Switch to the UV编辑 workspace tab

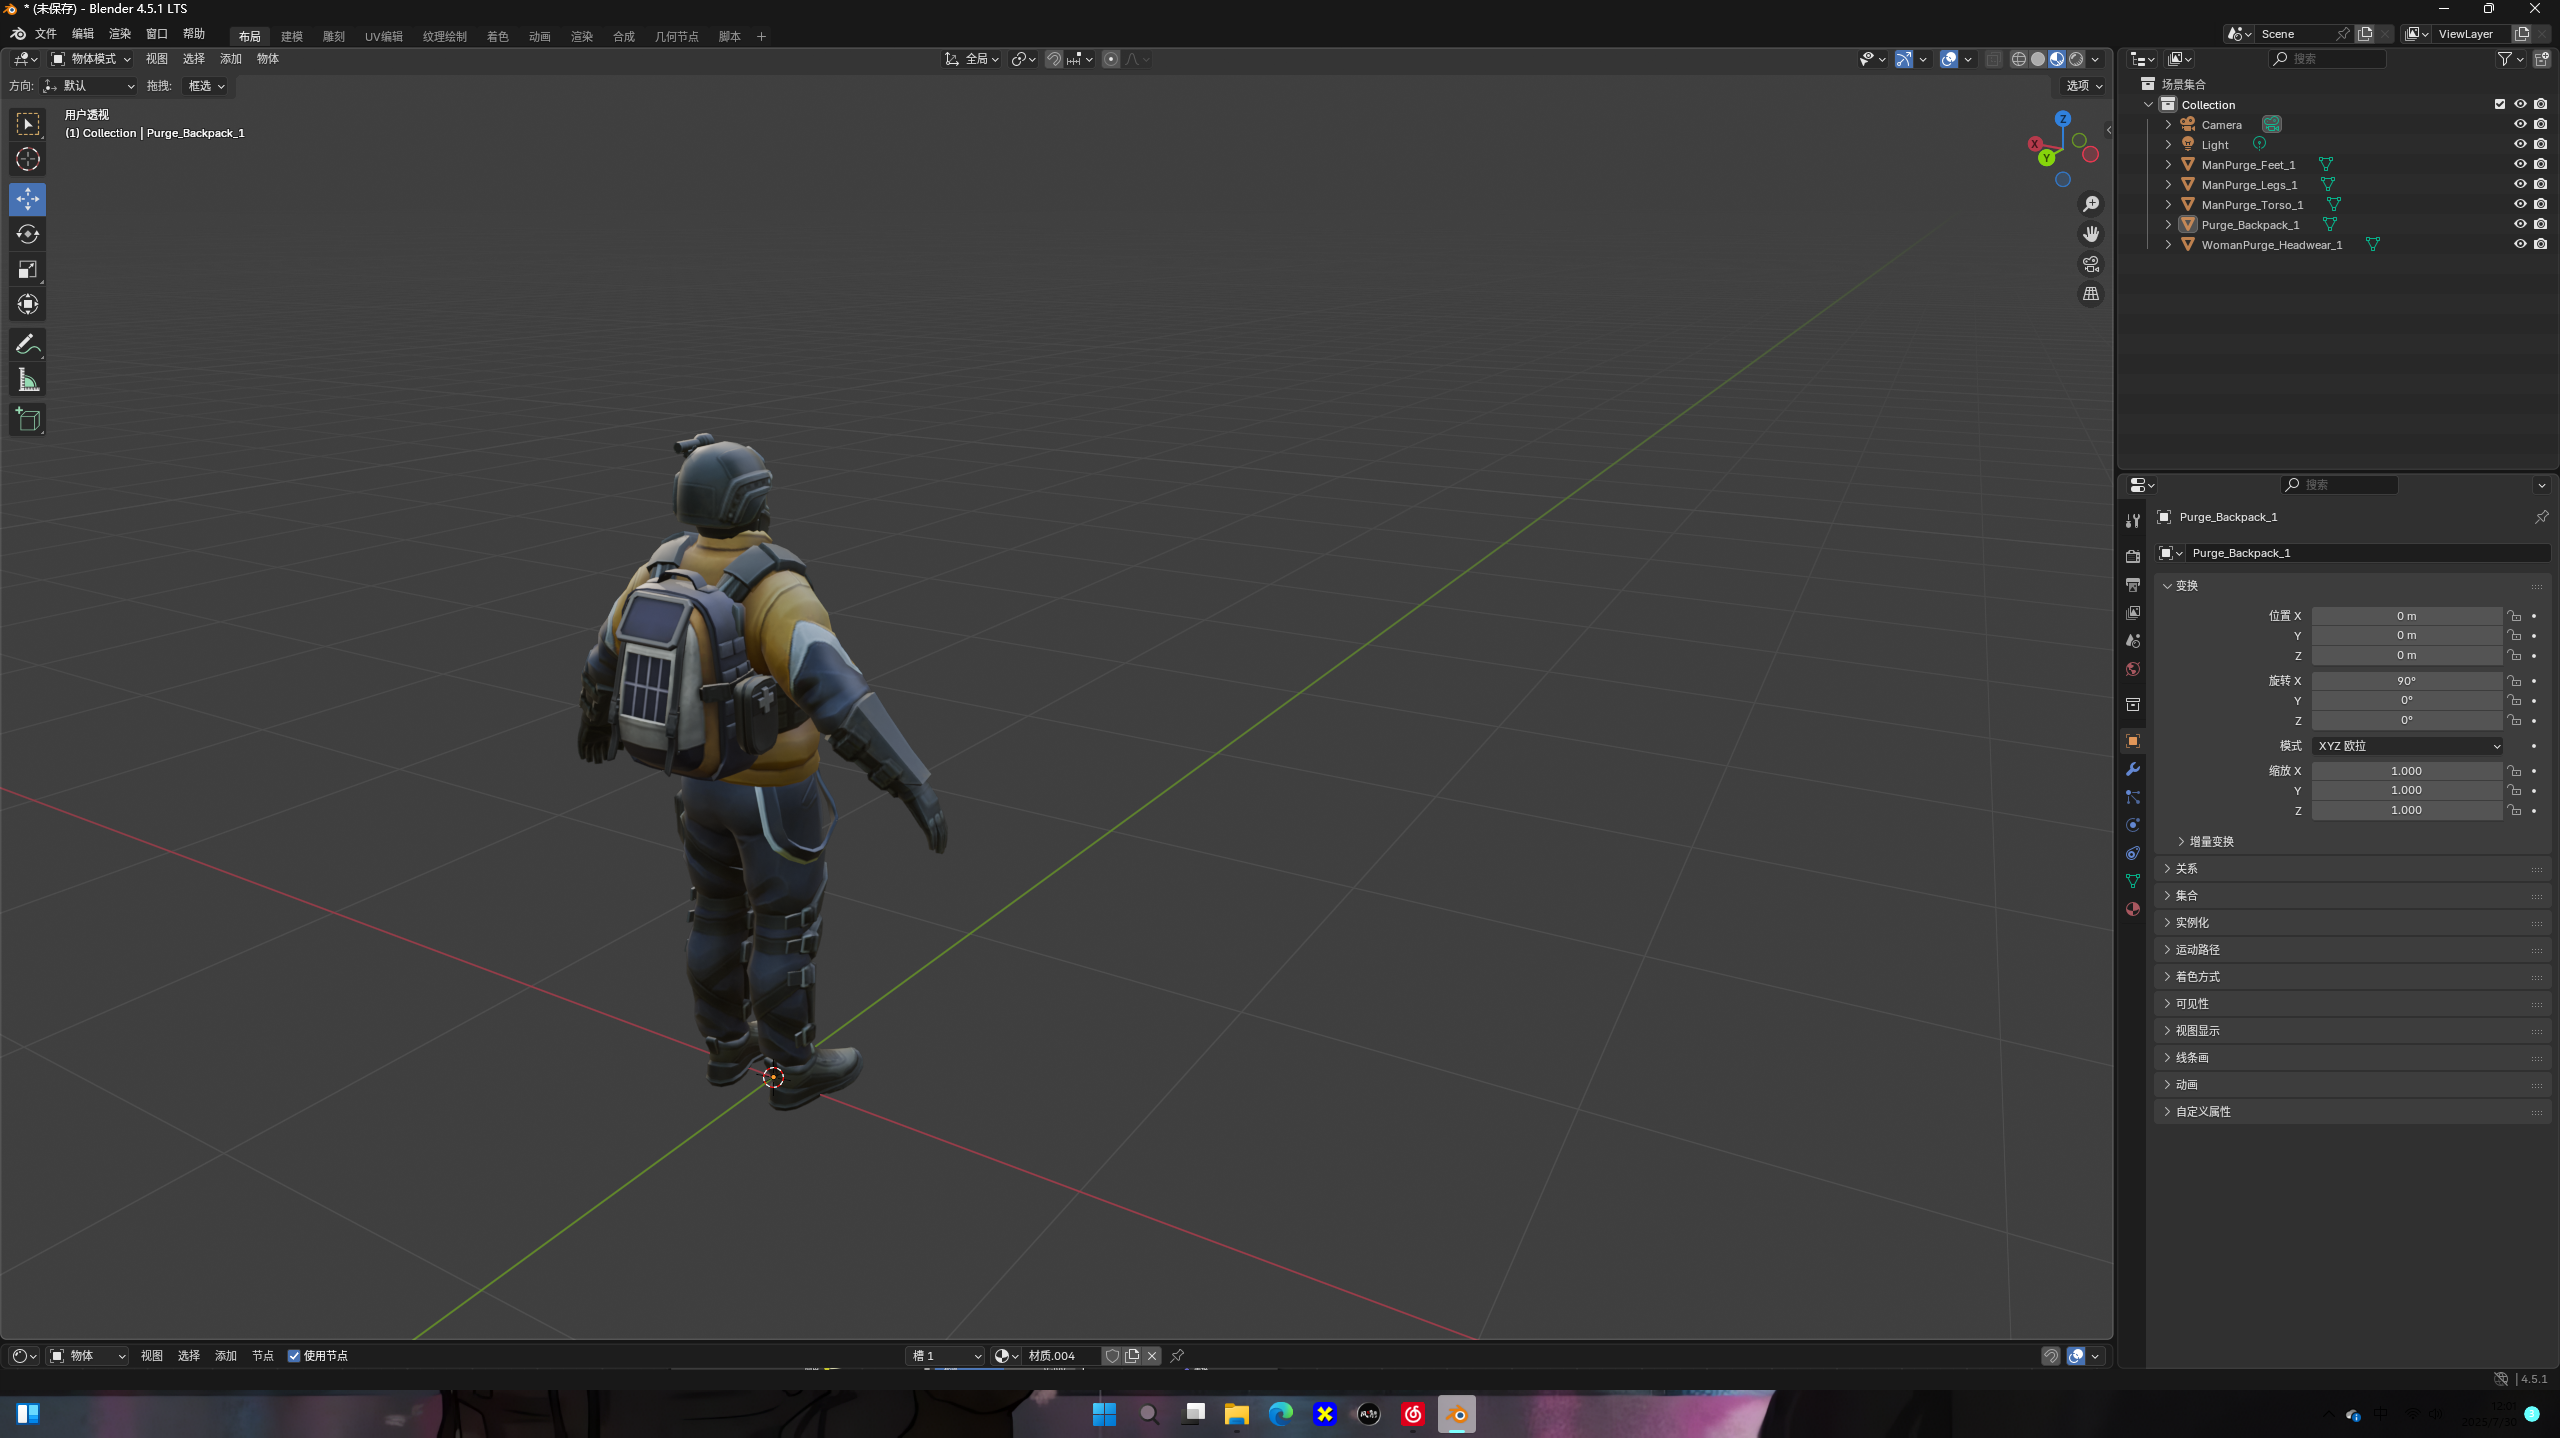point(384,36)
